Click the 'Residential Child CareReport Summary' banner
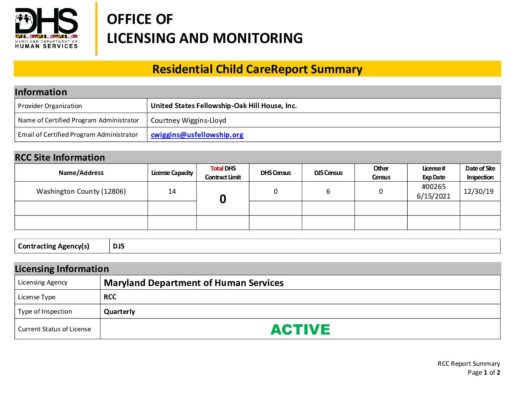Image resolution: width=518 pixels, height=400 pixels. [x=257, y=69]
